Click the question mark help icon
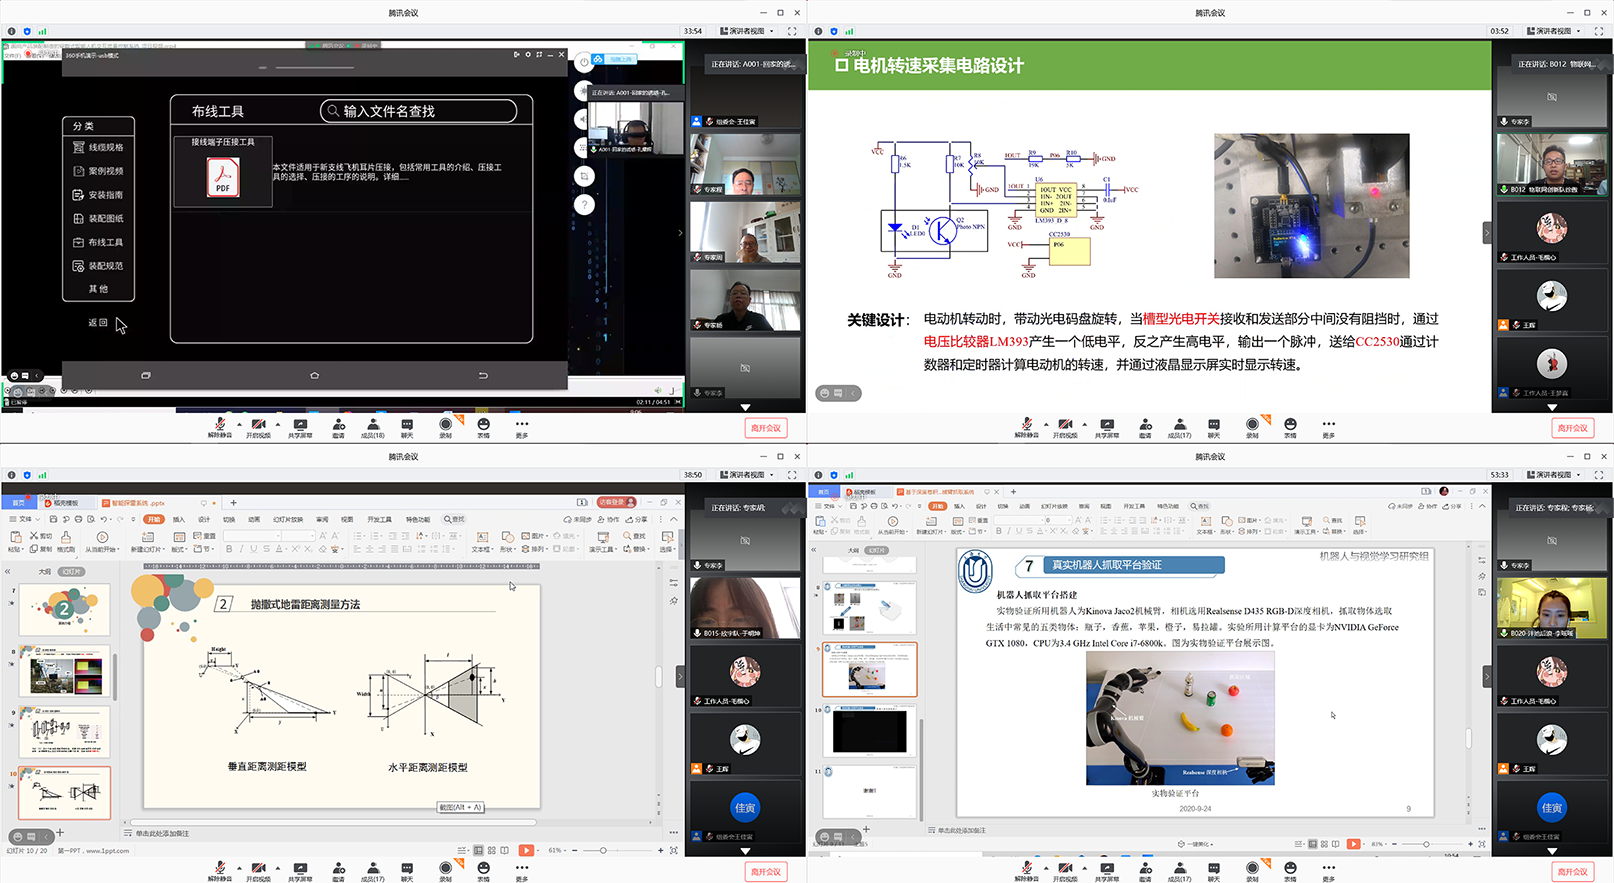 [585, 205]
